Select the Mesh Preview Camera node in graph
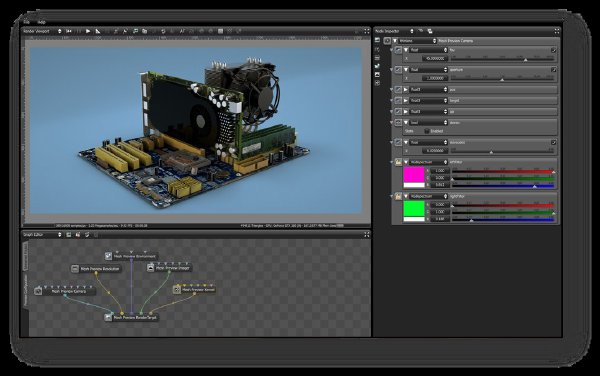Screen dimensions: 600x376 tap(65, 291)
